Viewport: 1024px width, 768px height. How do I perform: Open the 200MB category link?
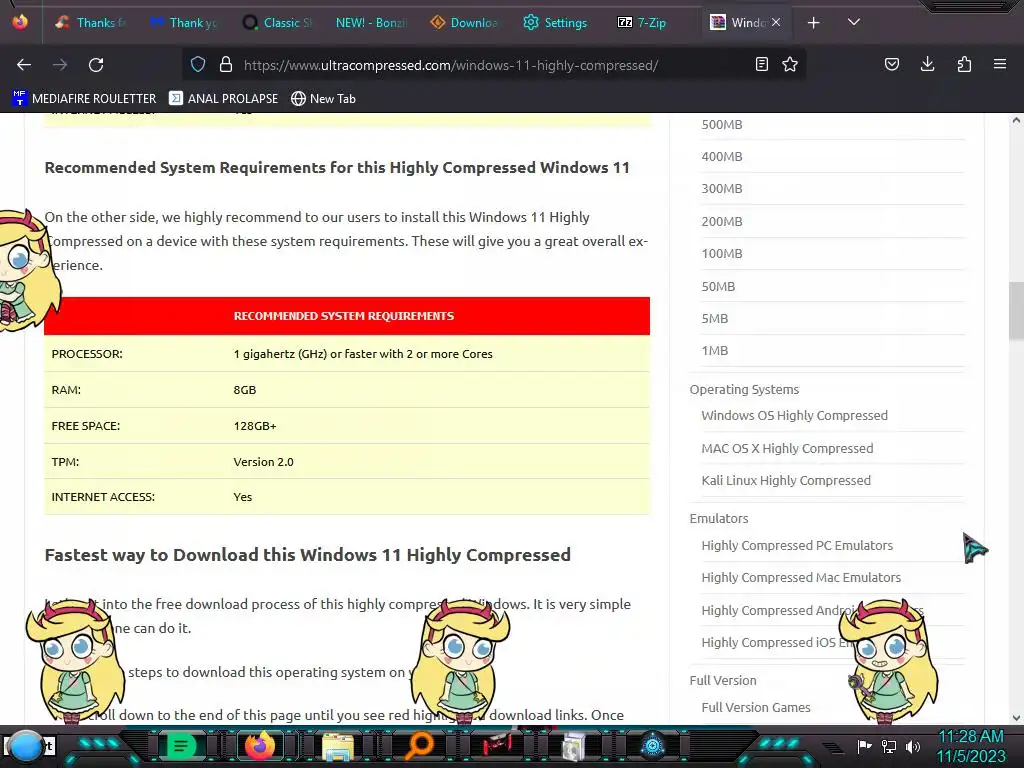click(722, 221)
